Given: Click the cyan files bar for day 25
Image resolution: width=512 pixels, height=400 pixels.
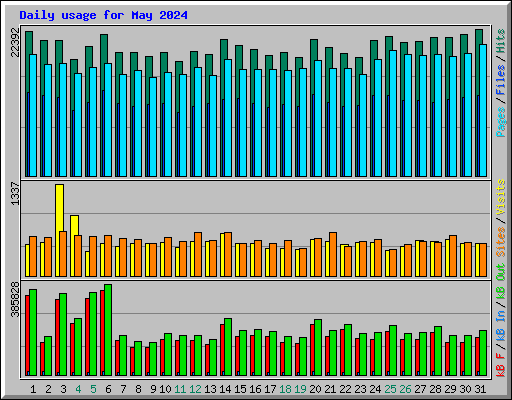Looking at the screenshot, I should (x=393, y=113).
